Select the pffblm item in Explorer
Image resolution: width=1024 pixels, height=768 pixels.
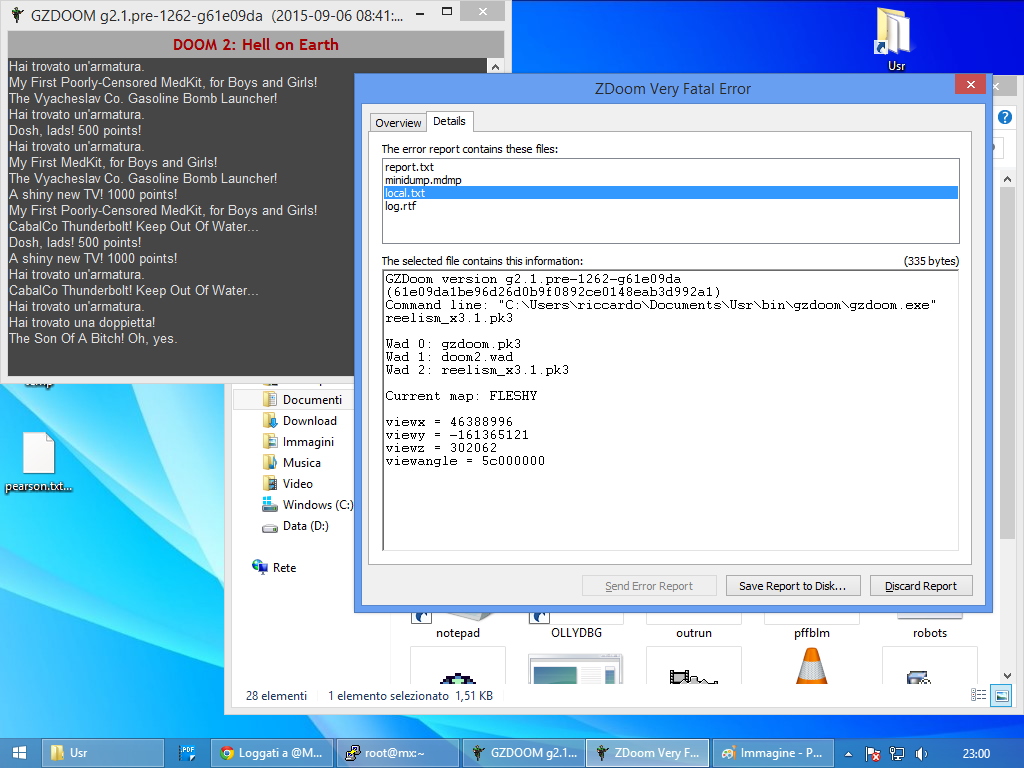812,627
